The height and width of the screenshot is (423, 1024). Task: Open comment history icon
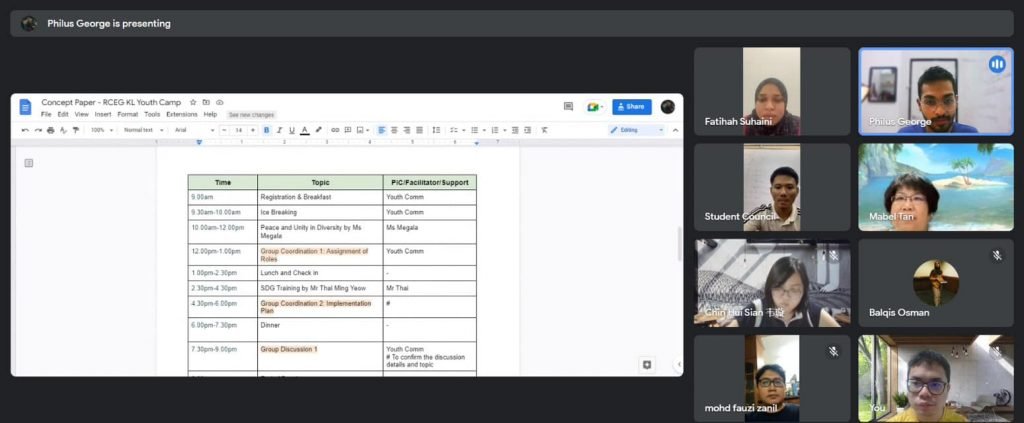tap(568, 107)
